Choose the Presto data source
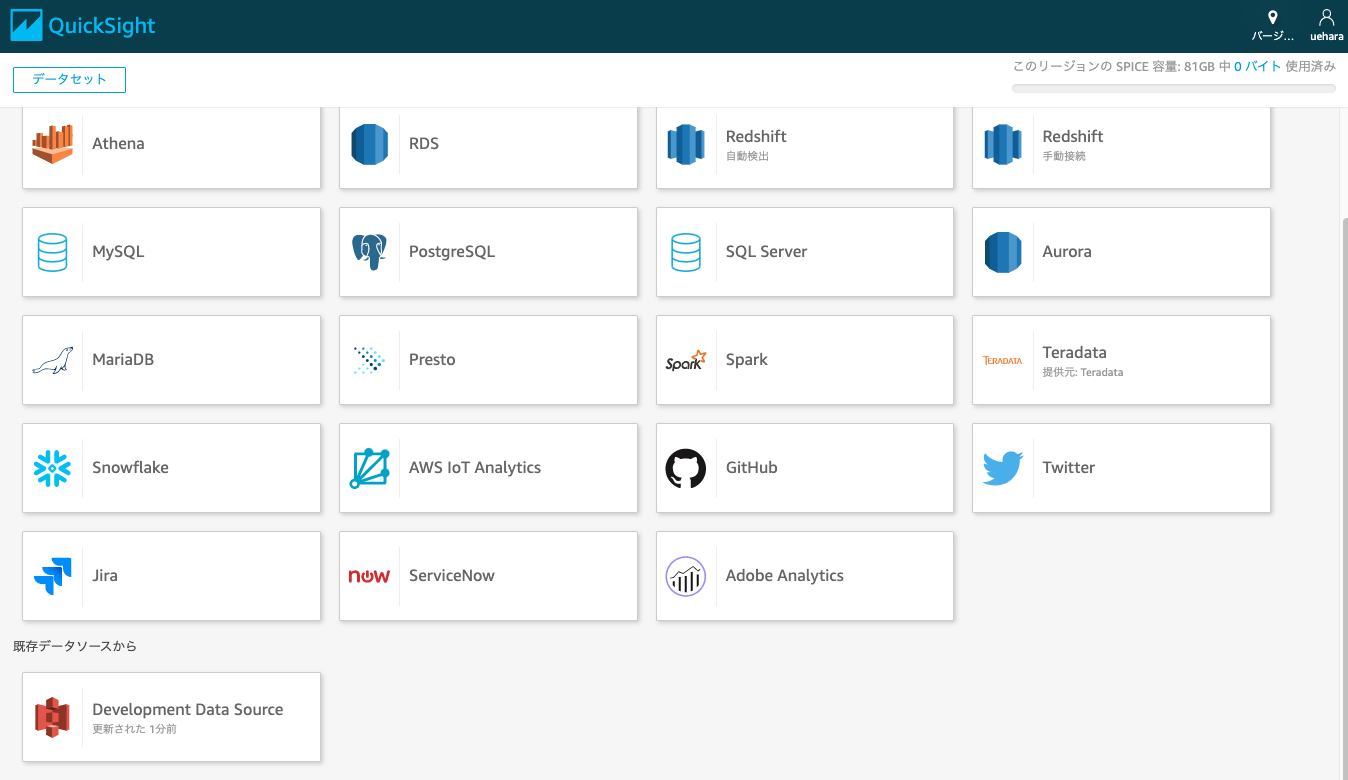This screenshot has height=780, width=1348. [487, 359]
